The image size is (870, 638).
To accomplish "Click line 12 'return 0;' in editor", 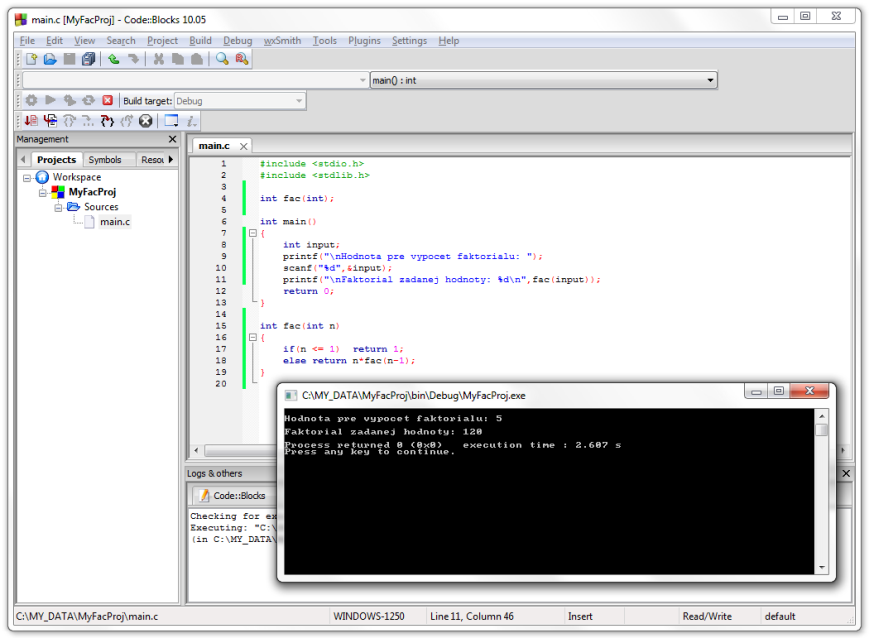I will 309,291.
